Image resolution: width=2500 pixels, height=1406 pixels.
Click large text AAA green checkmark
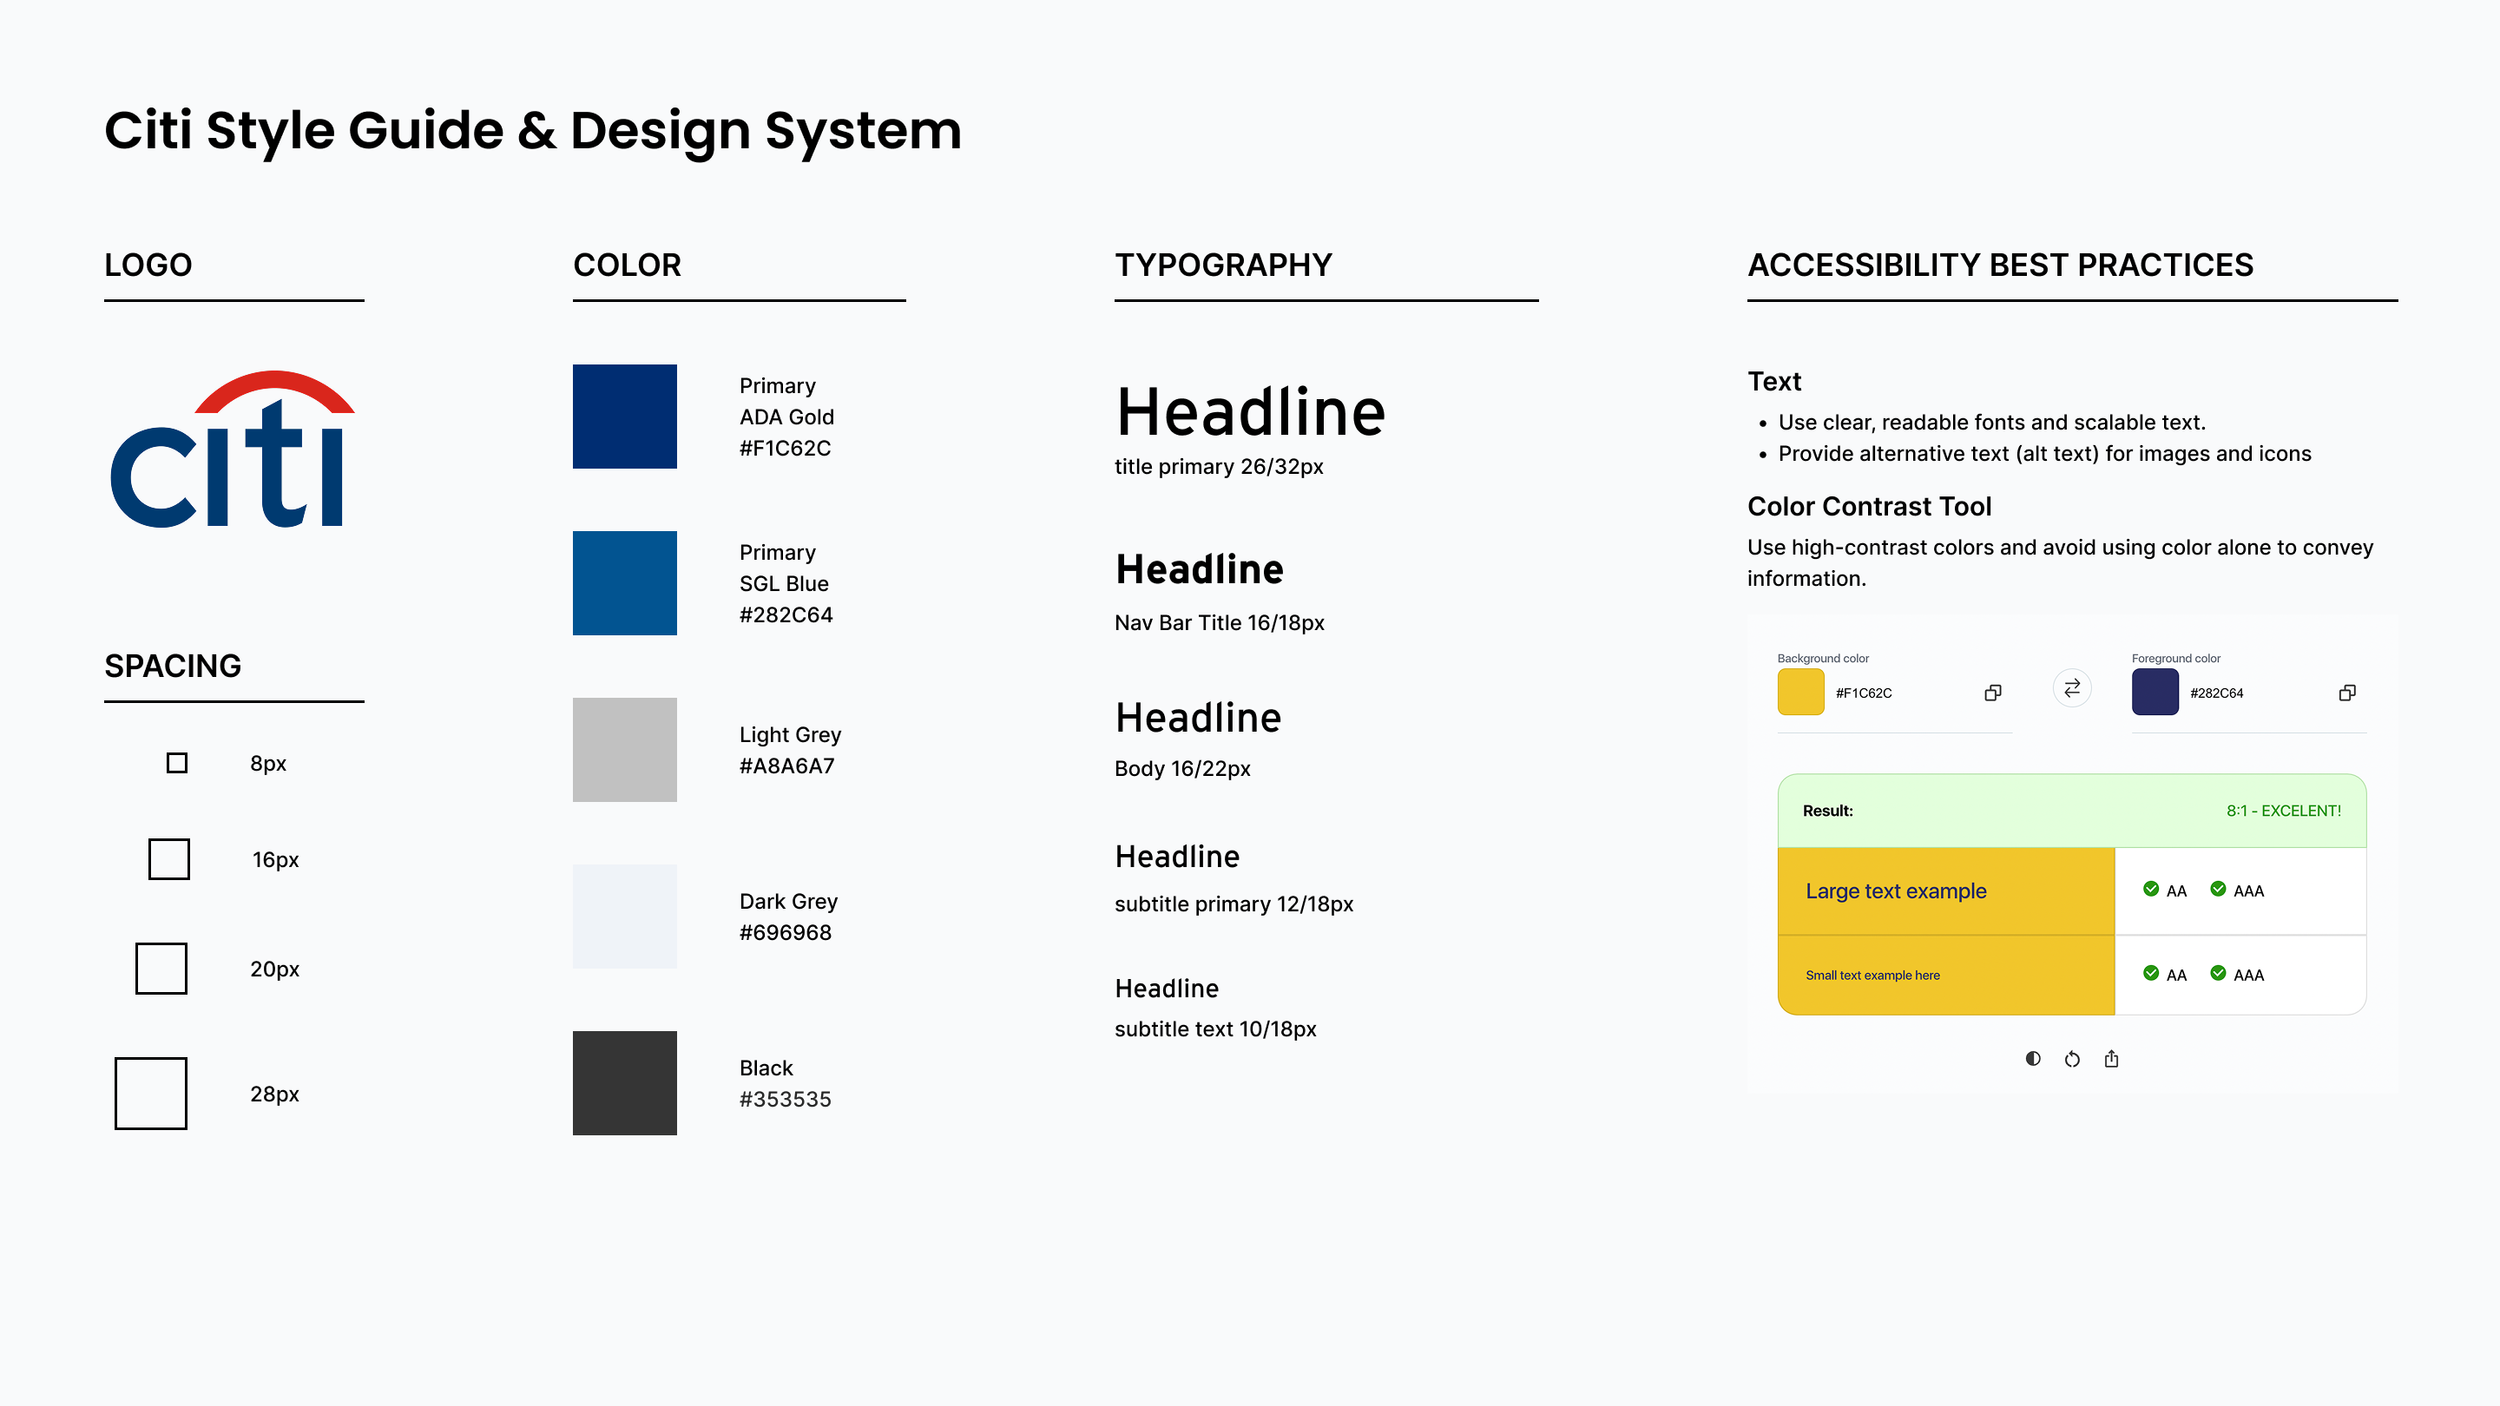2217,889
